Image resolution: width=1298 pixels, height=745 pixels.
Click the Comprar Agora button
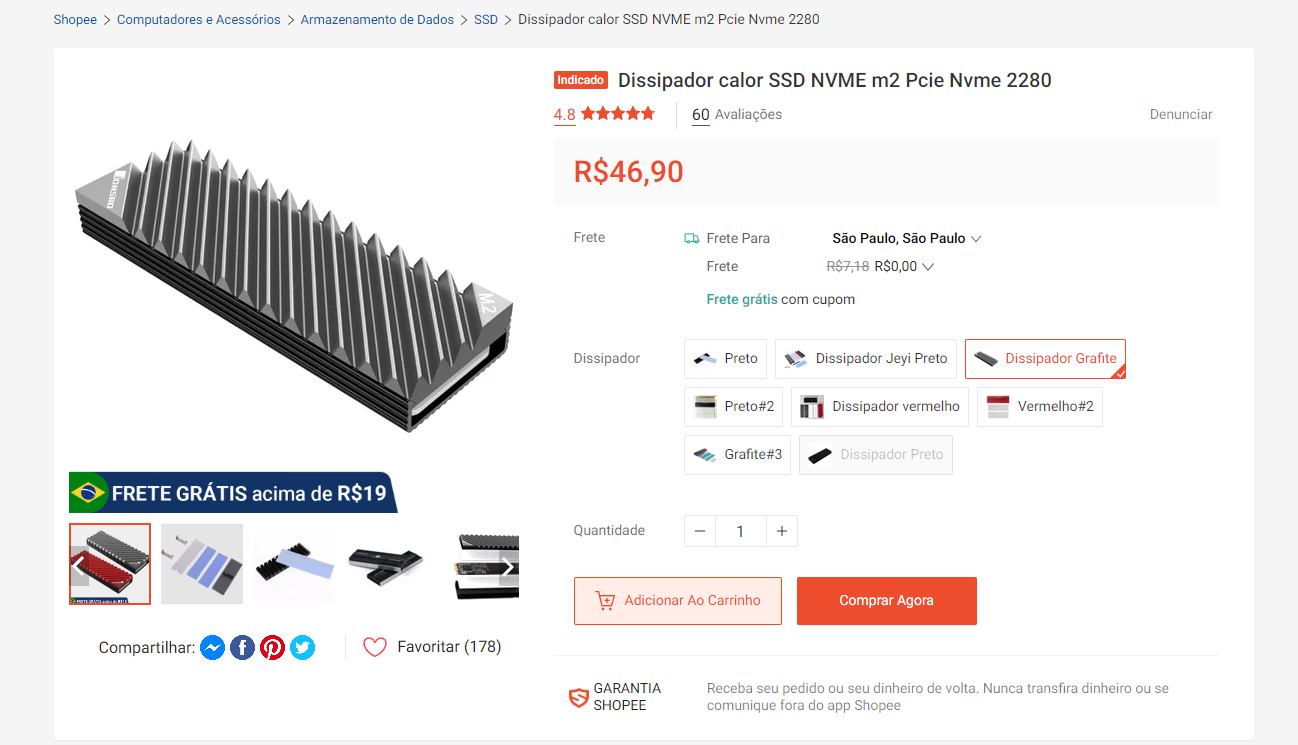click(x=887, y=601)
